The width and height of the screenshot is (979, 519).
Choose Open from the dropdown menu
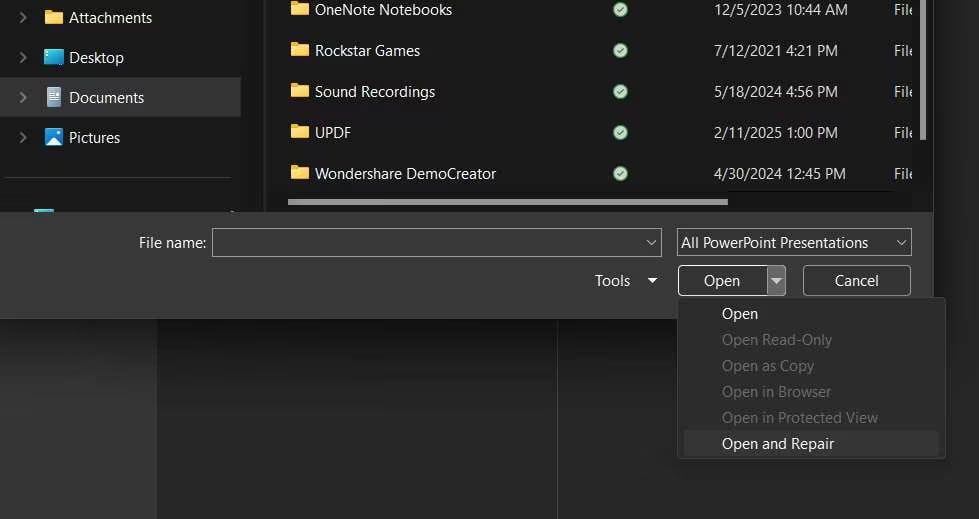click(740, 314)
